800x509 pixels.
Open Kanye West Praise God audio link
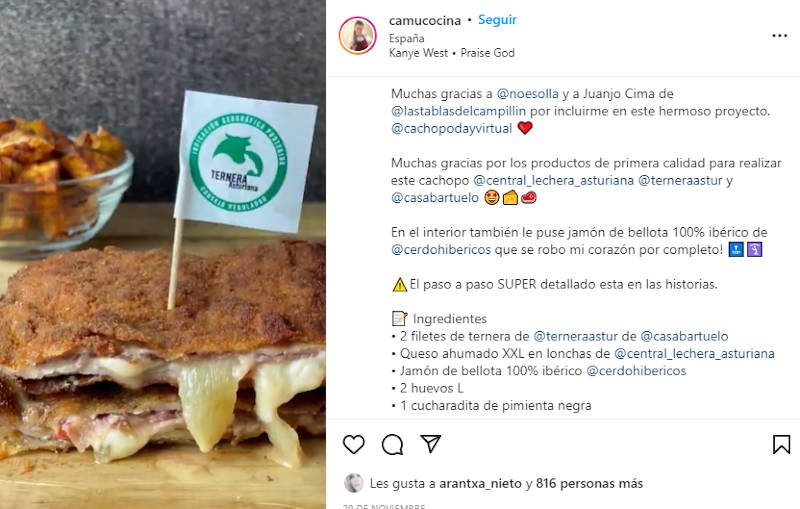point(452,53)
